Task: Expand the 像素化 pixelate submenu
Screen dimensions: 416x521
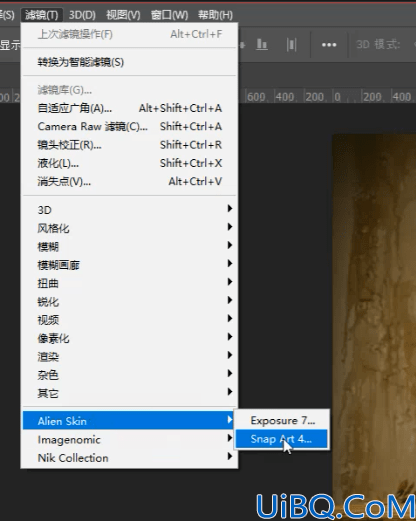Action: 129,338
